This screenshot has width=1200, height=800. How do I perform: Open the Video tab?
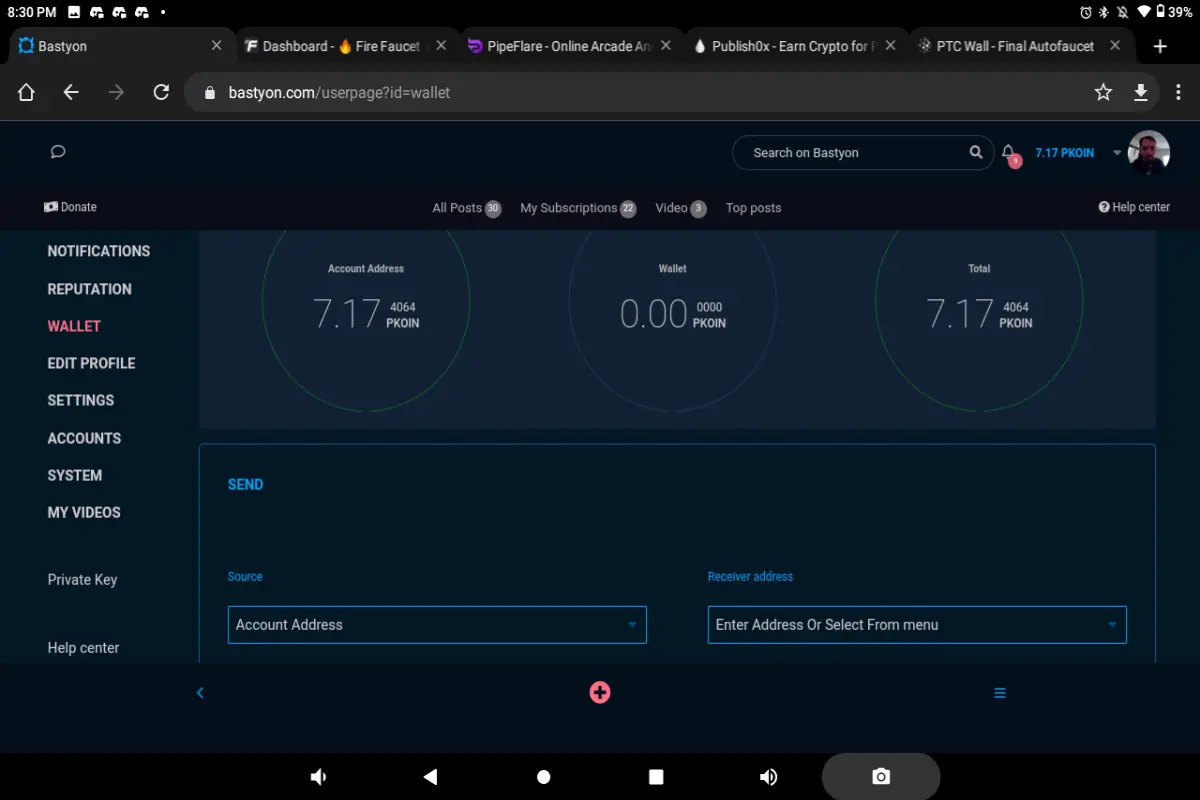coord(681,208)
